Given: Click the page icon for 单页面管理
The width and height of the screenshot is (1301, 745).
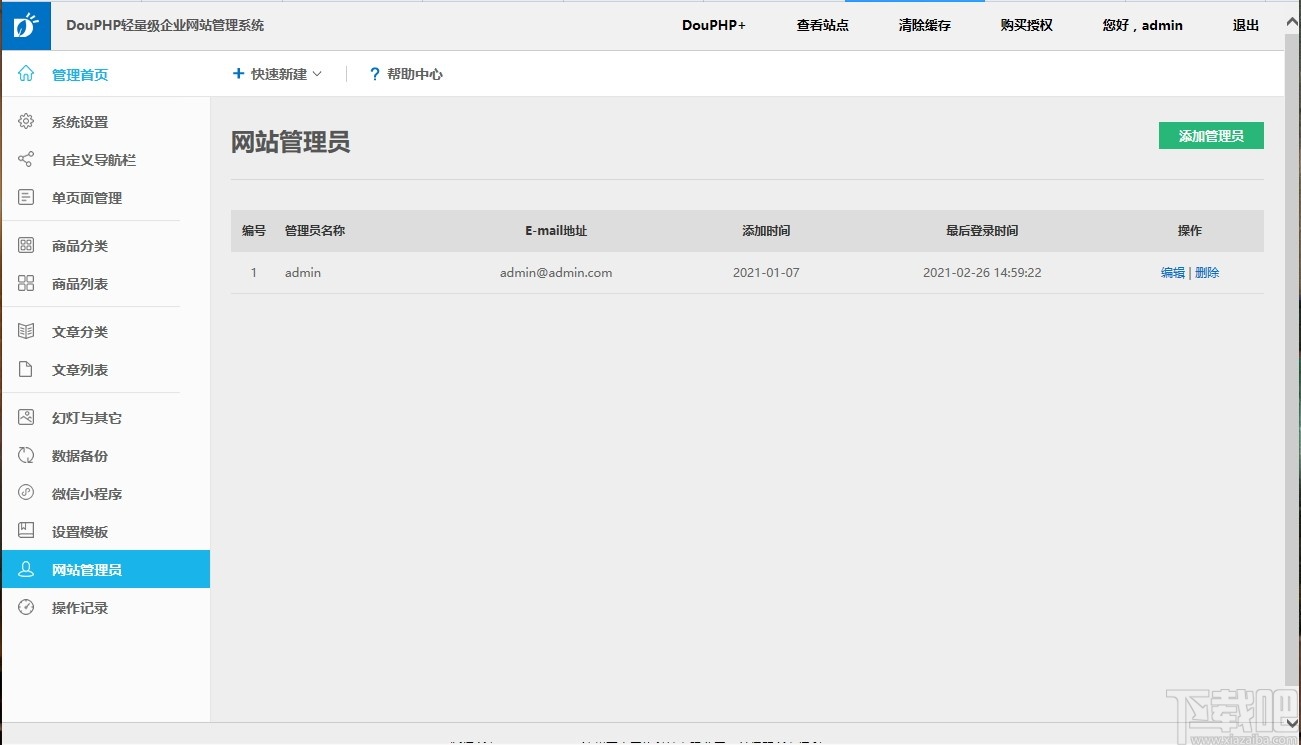Looking at the screenshot, I should [26, 198].
